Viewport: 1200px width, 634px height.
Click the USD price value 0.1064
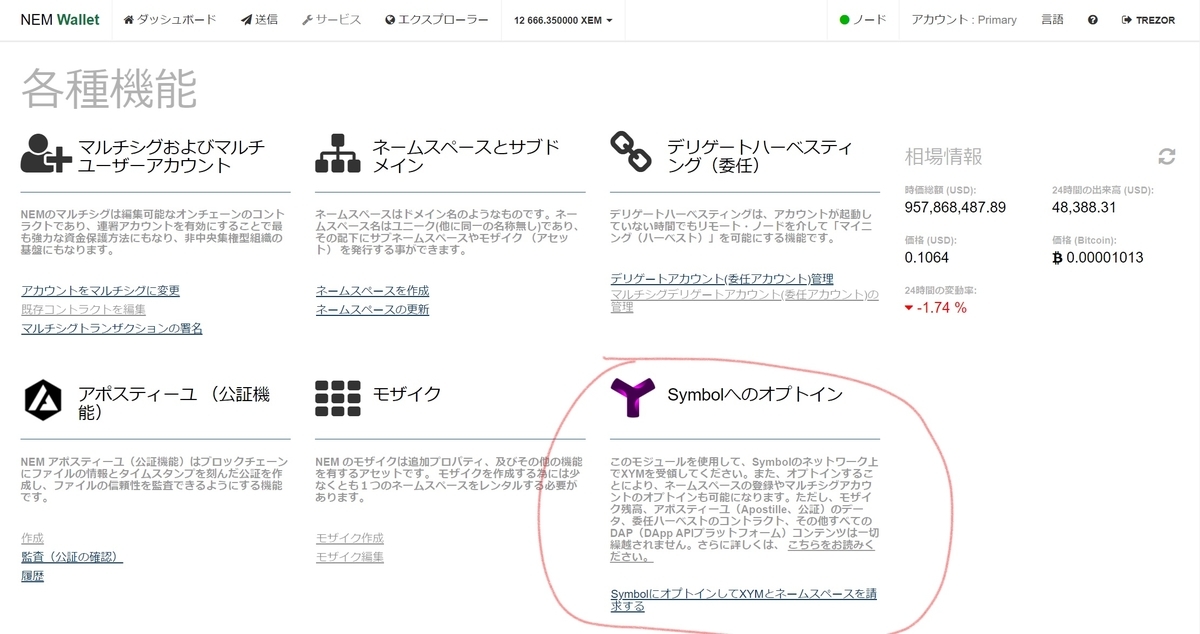[925, 257]
